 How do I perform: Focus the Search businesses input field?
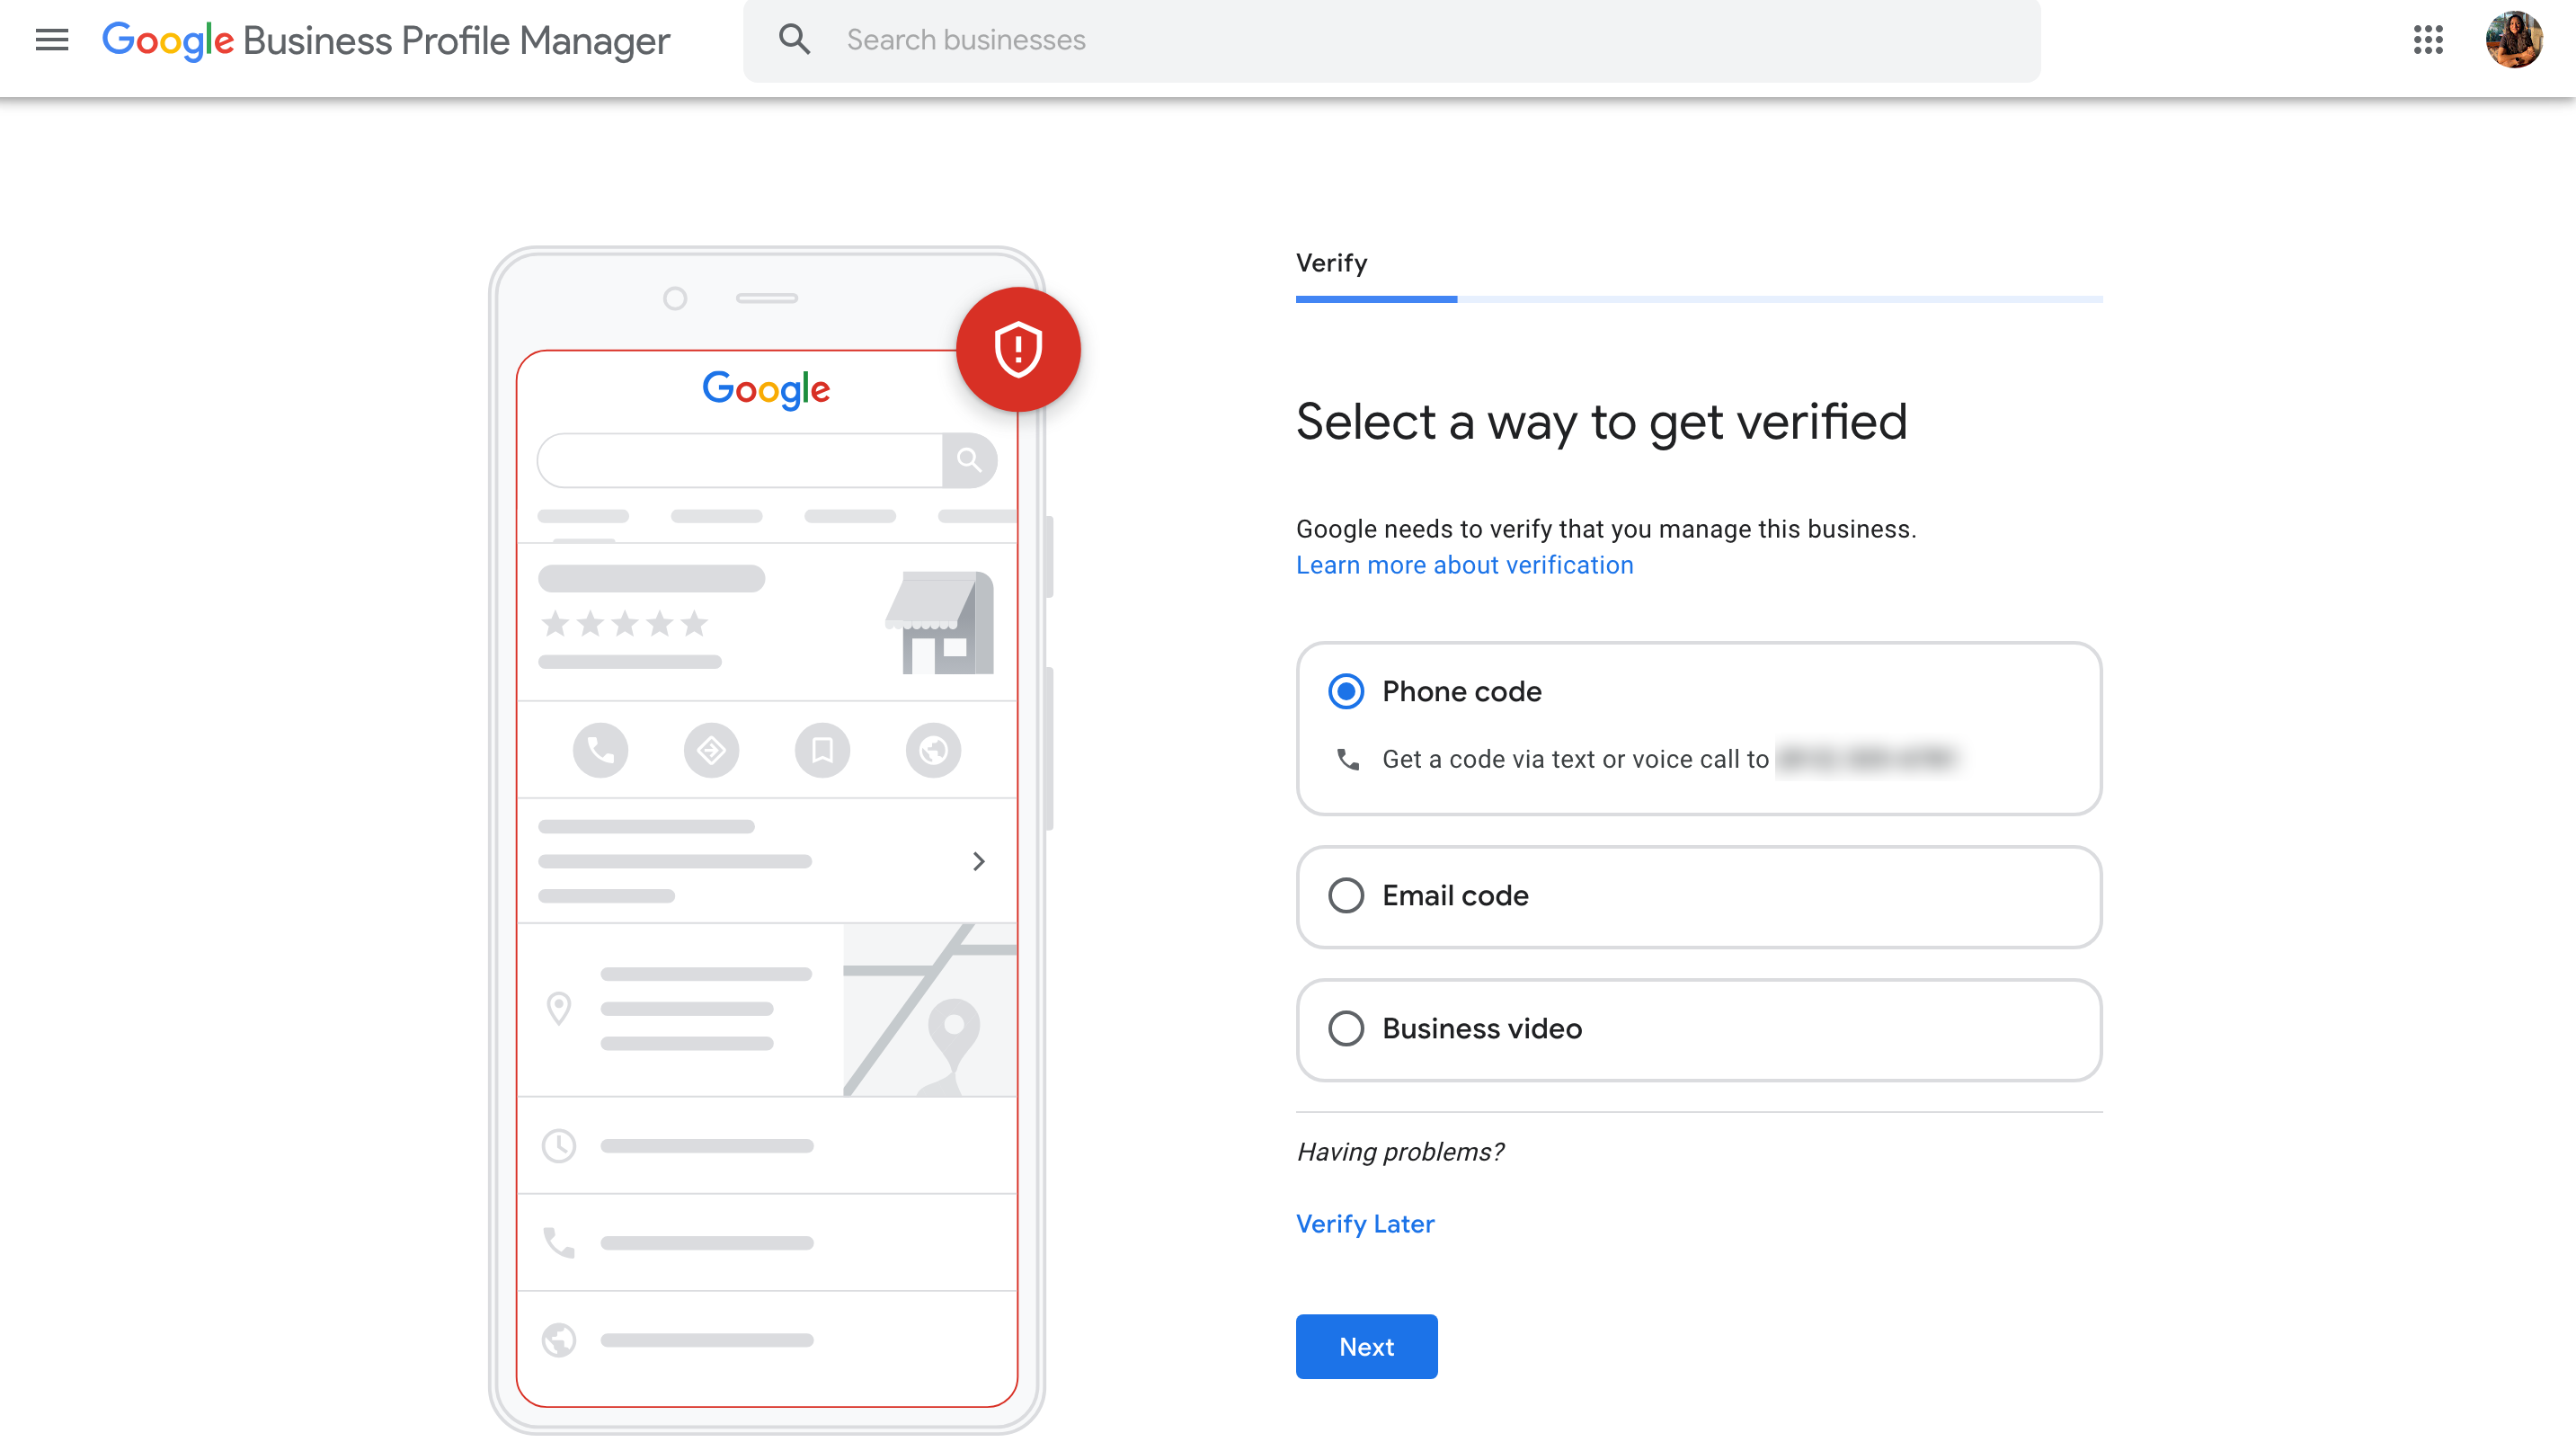[x=1391, y=40]
